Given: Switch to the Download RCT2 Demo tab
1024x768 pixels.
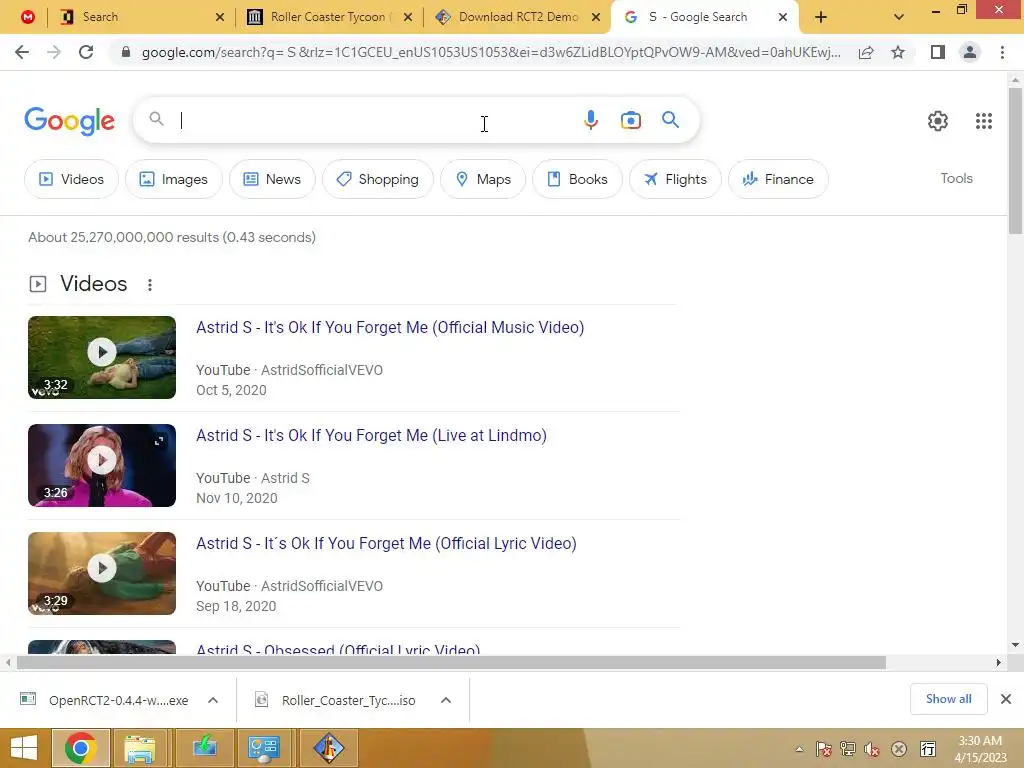Looking at the screenshot, I should (518, 17).
